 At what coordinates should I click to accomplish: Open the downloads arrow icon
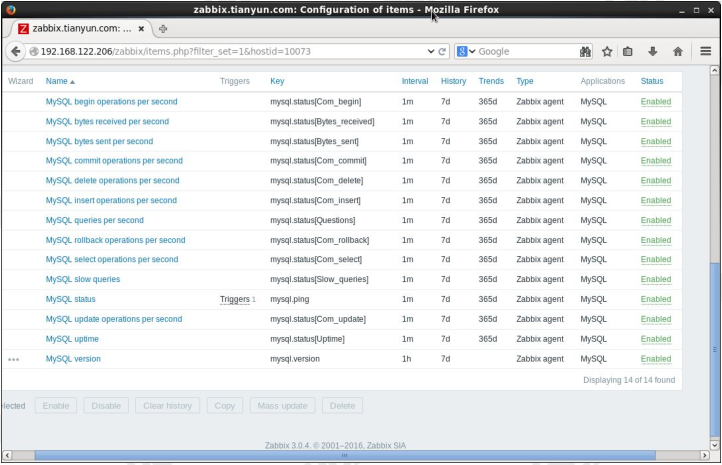(652, 52)
